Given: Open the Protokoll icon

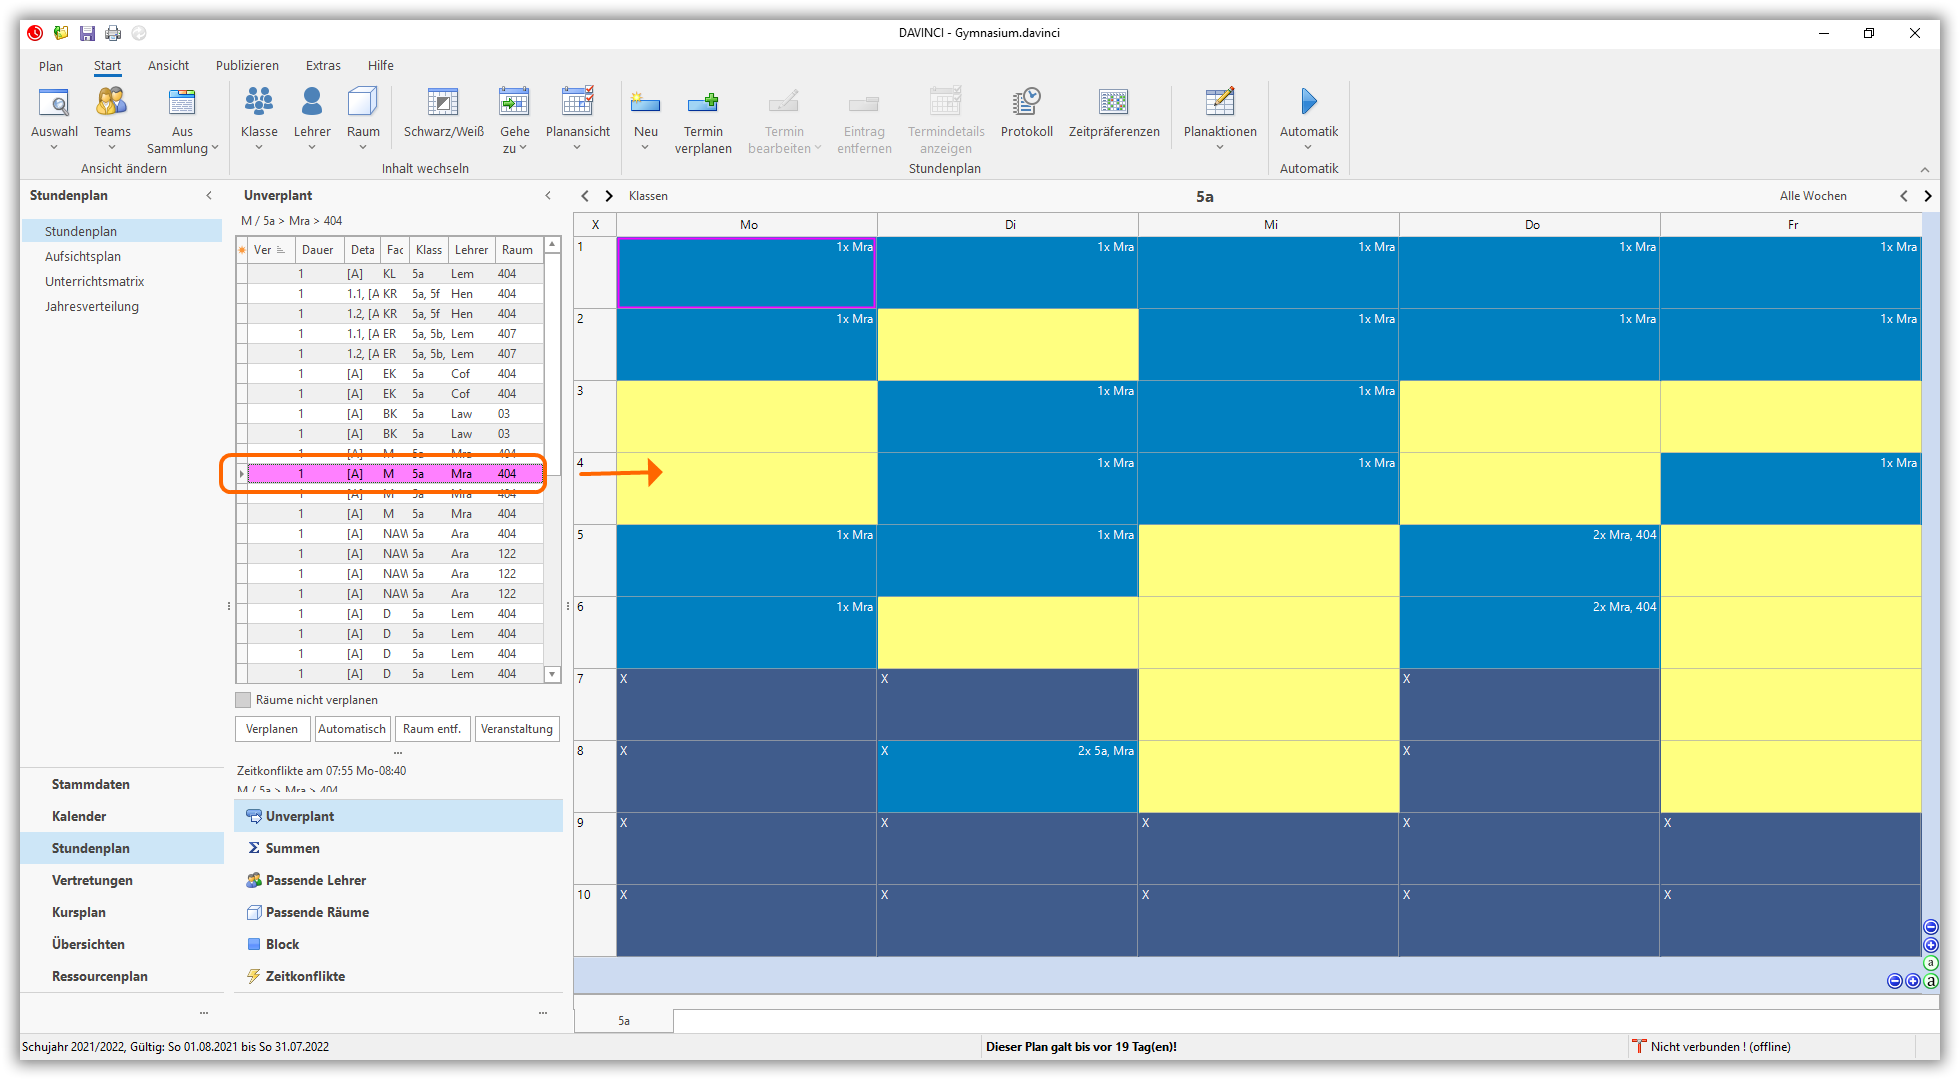Looking at the screenshot, I should [x=1026, y=103].
